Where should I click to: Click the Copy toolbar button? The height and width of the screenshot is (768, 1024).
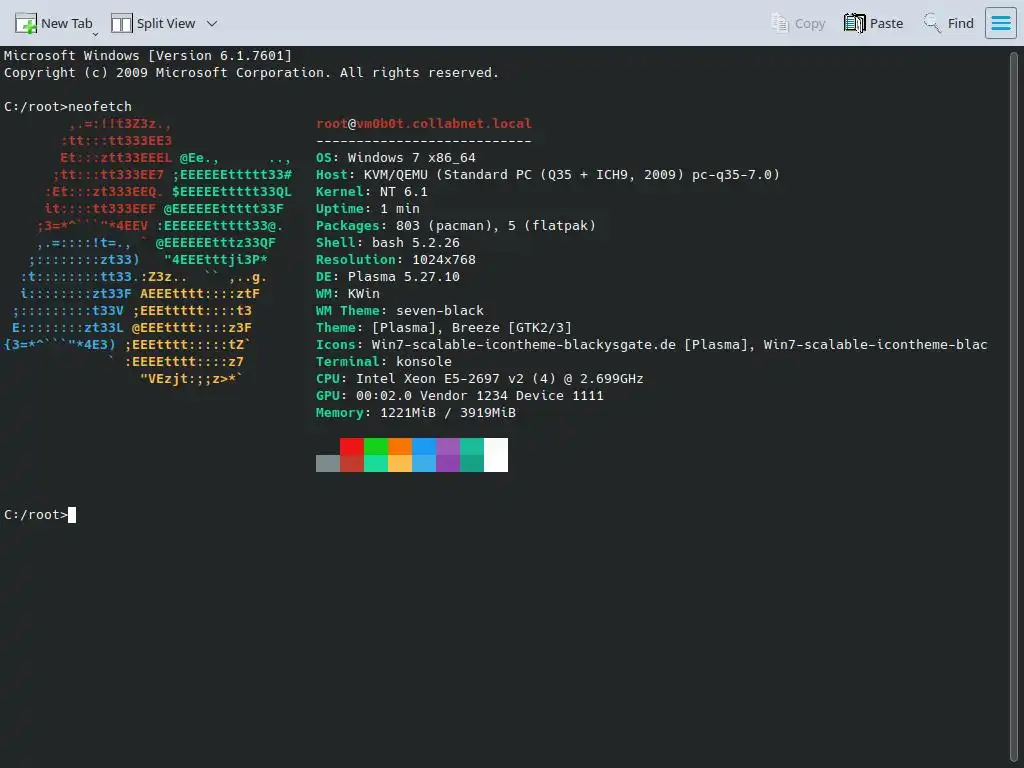coord(798,24)
